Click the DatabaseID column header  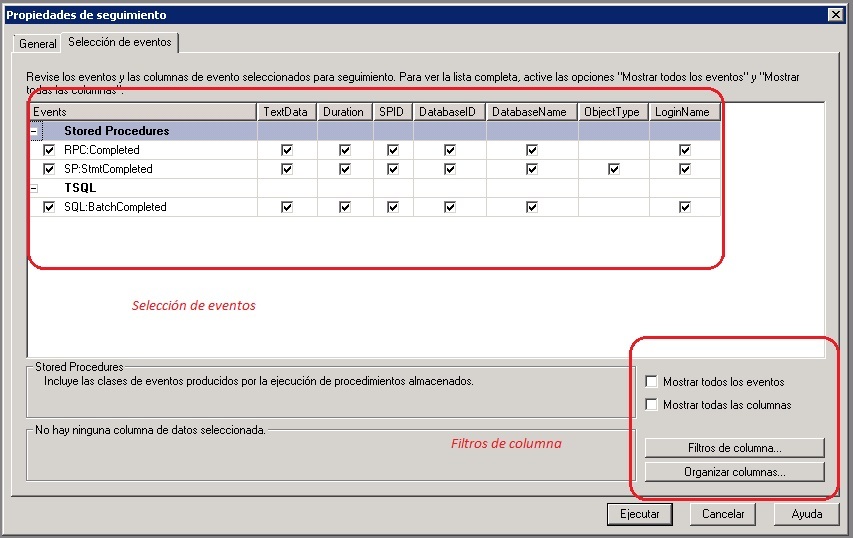point(449,112)
